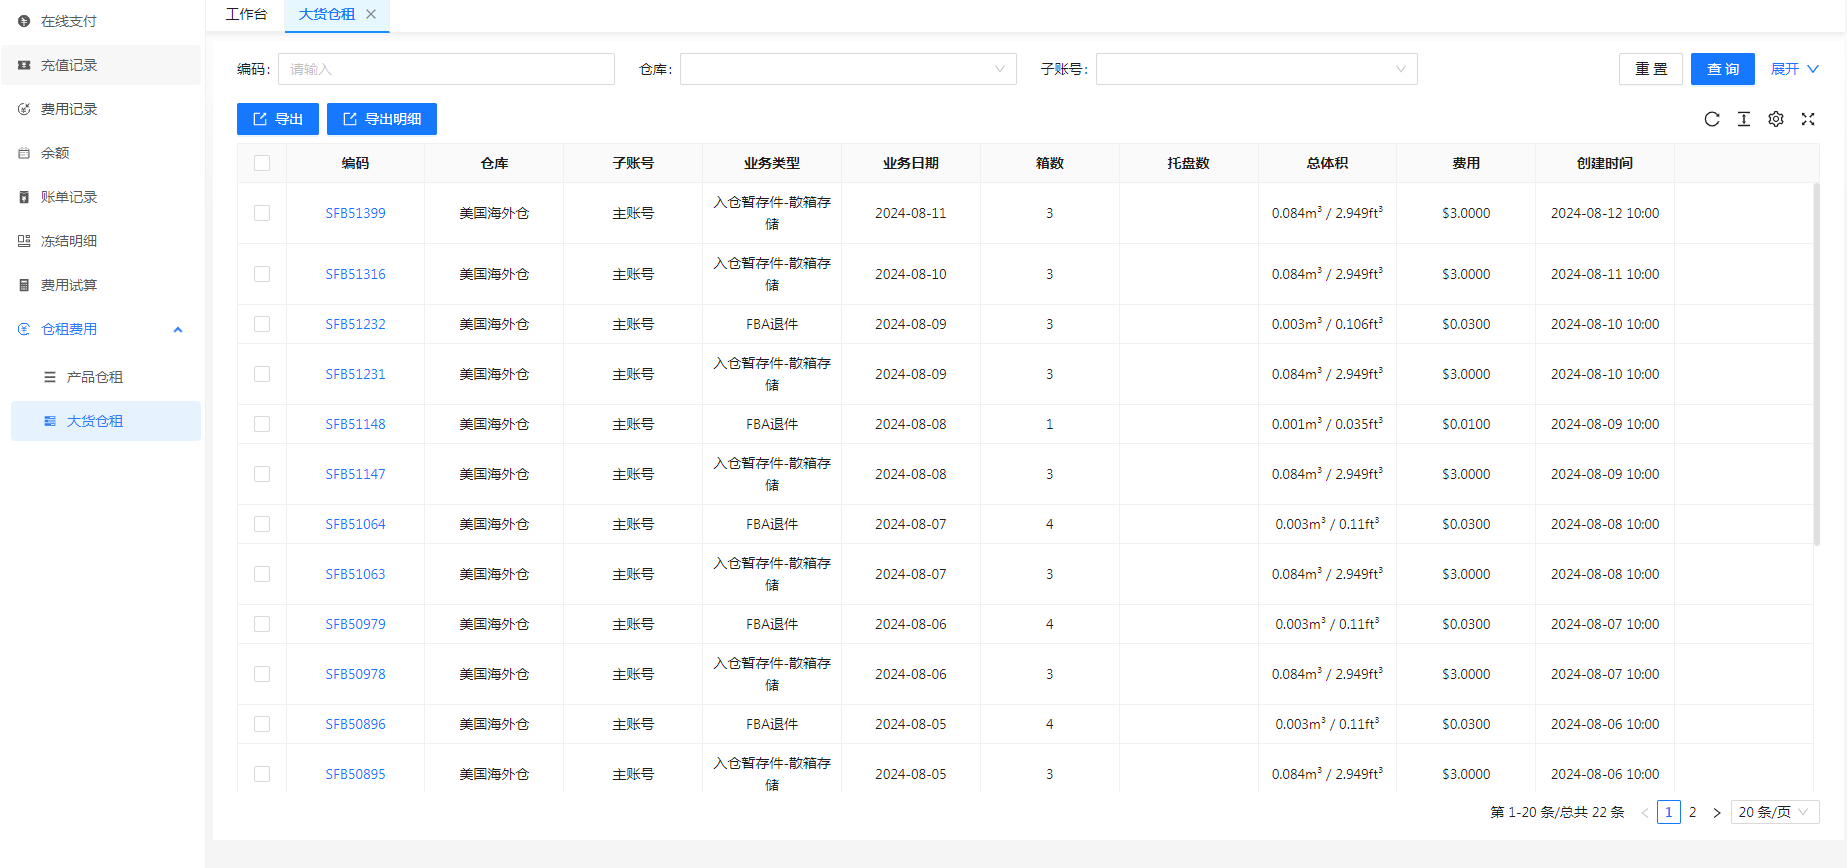Viewport: 1847px width, 868px height.
Task: Open 费用试算 sidebar item
Action: coord(69,285)
